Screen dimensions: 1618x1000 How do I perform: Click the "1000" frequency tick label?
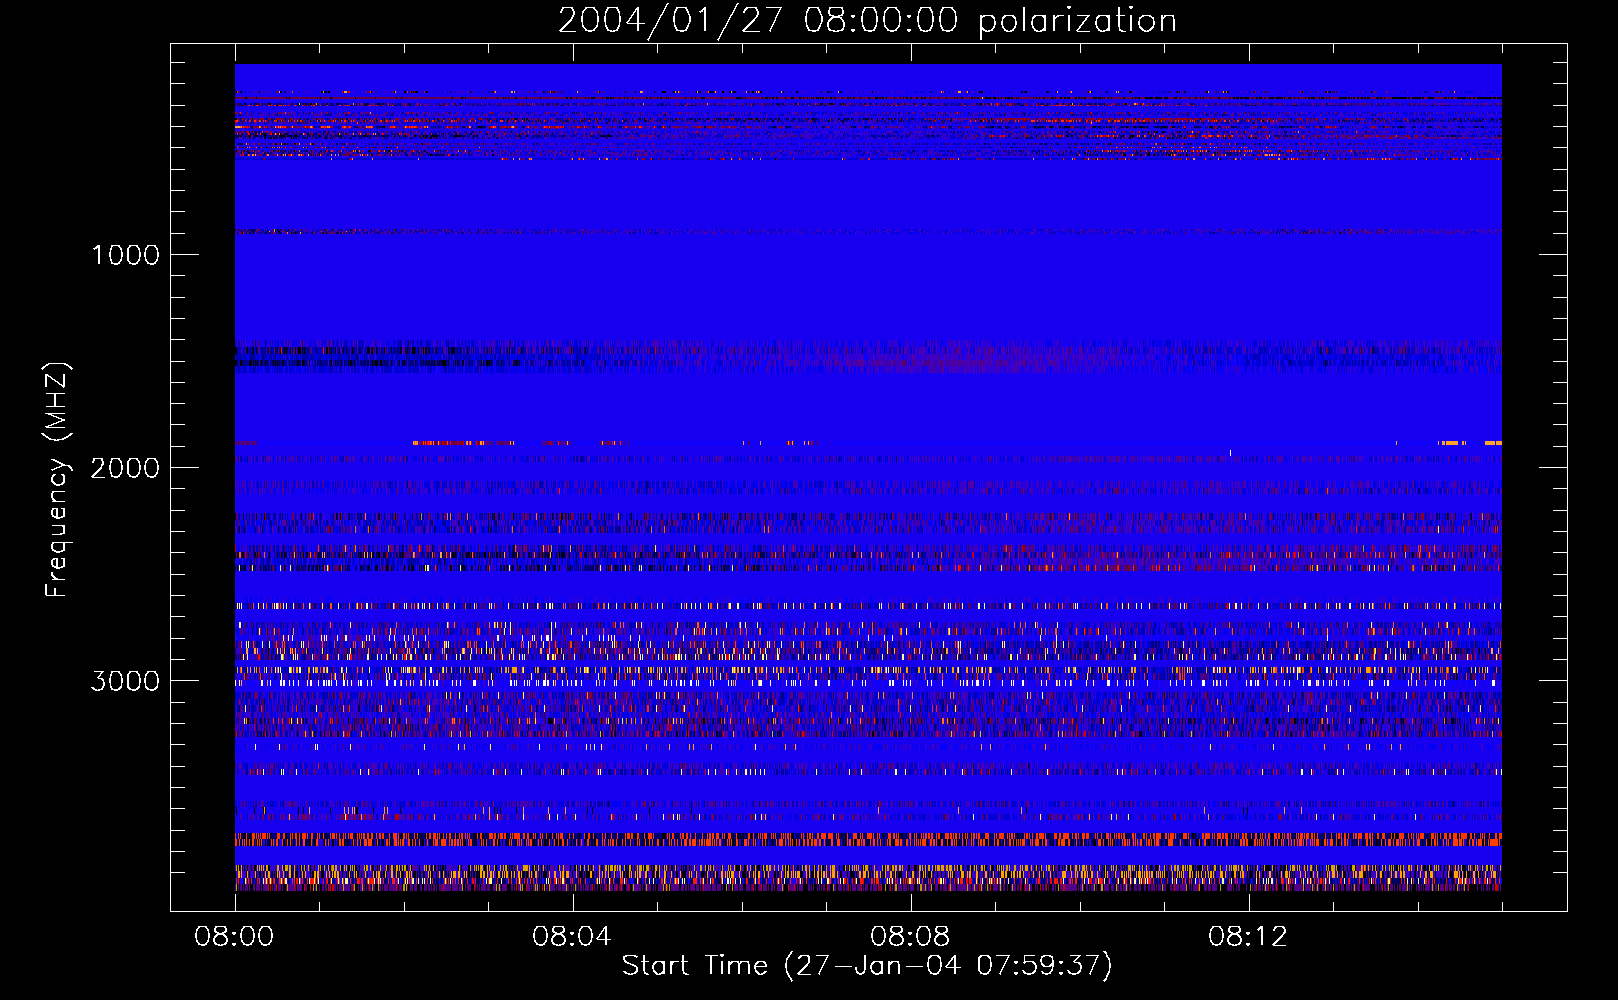pos(125,255)
